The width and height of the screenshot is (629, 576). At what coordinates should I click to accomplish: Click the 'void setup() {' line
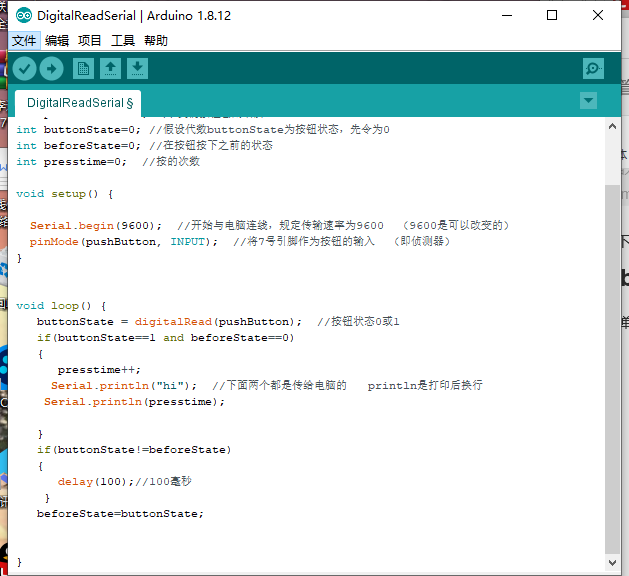coord(65,194)
